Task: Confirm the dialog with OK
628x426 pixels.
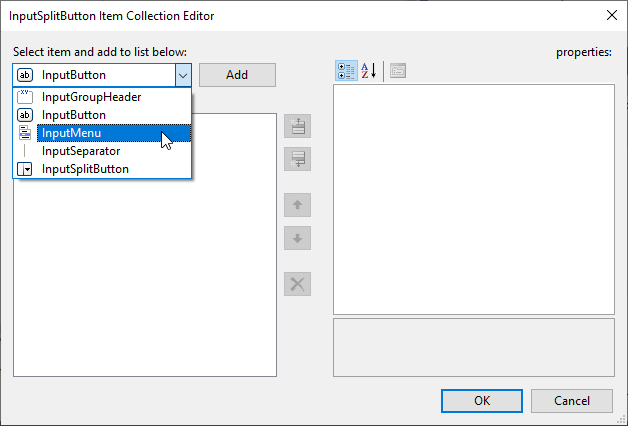Action: coord(481,400)
